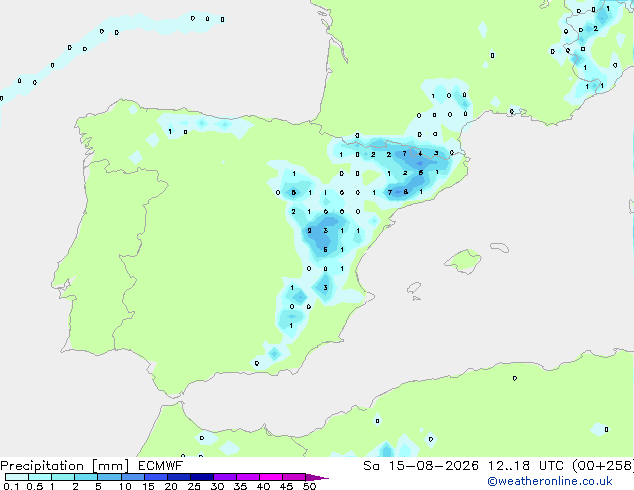
Task: Click the 45–50 mm legend color box
Action: click(x=294, y=477)
